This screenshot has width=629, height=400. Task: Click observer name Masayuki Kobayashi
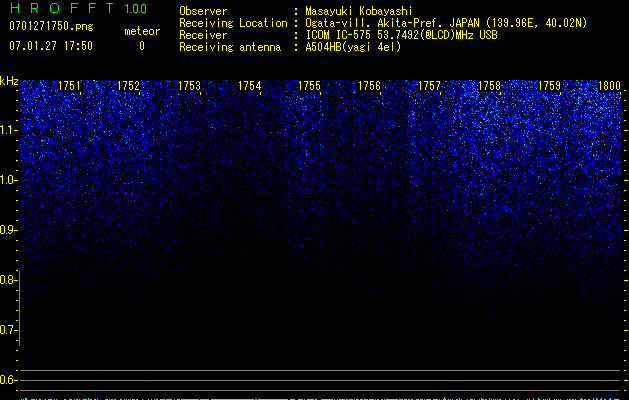[x=359, y=11]
